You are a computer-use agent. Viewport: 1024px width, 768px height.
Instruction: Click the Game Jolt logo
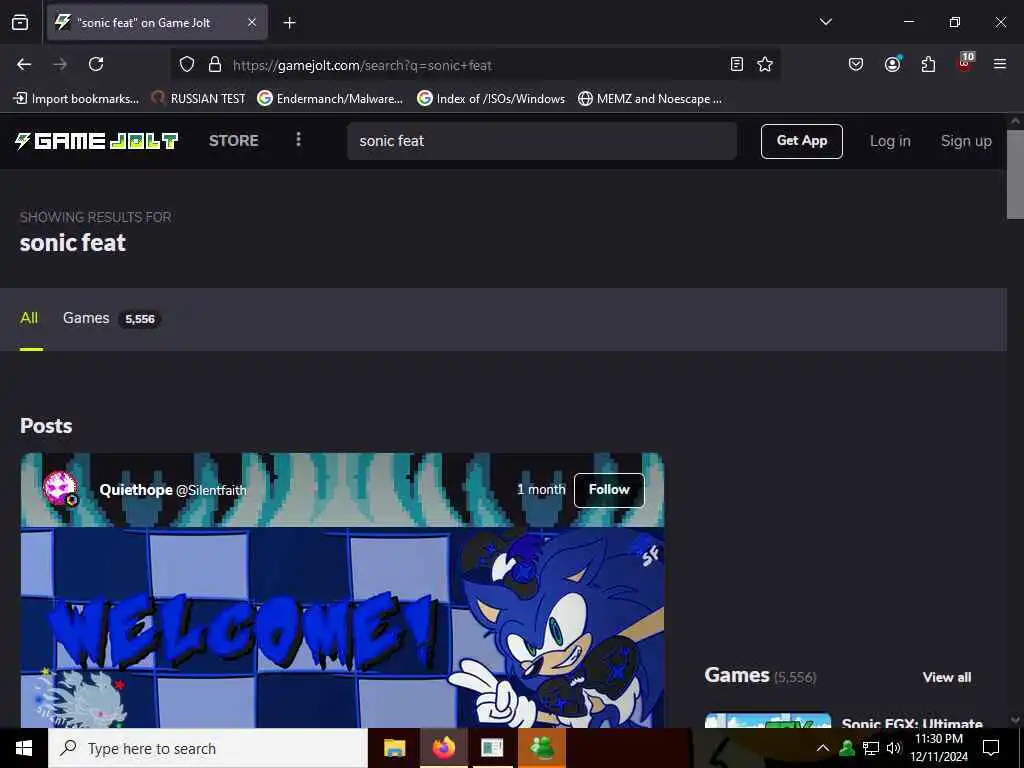[x=97, y=141]
